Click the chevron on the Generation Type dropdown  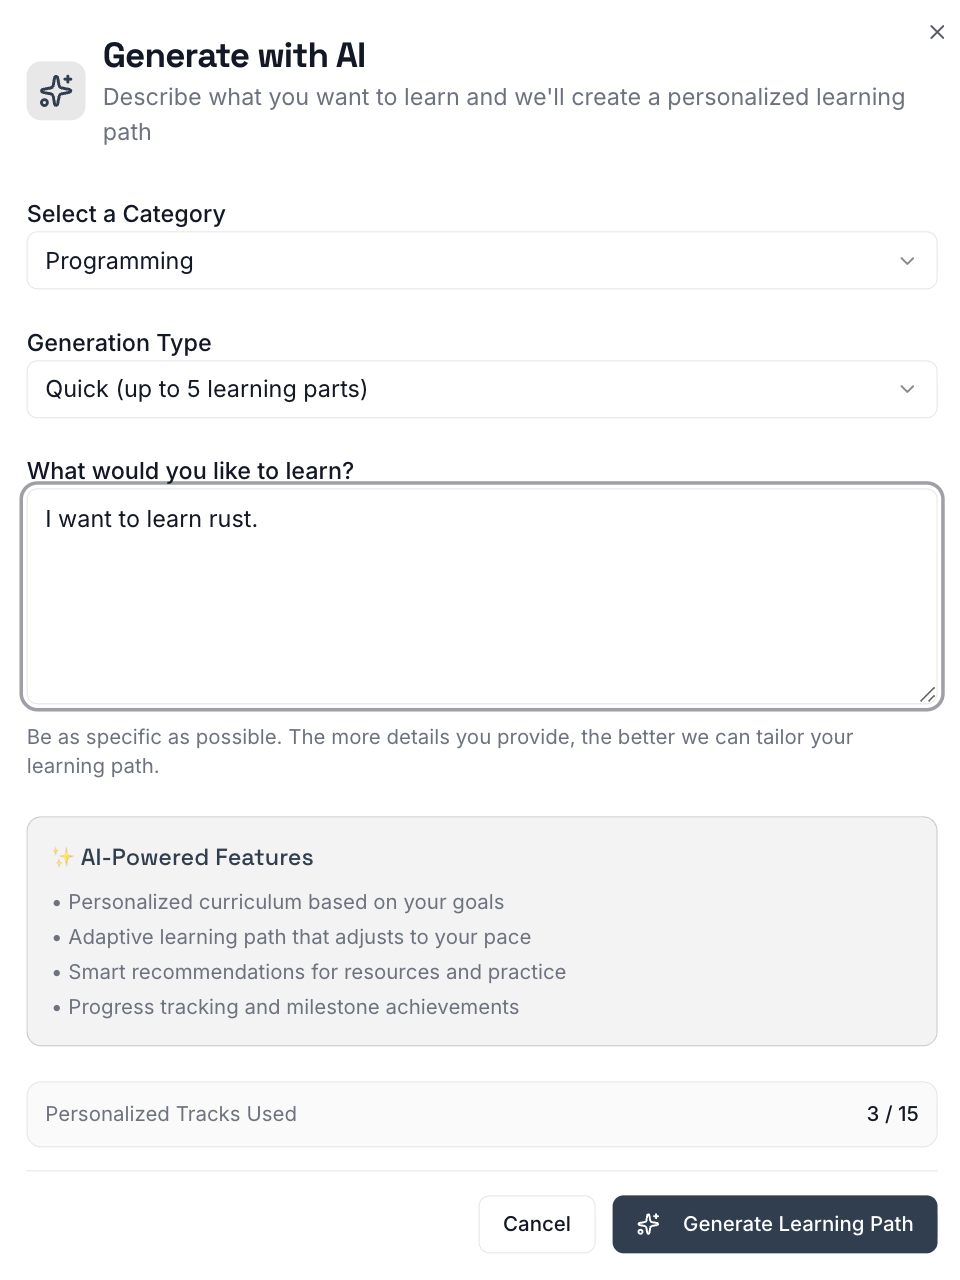click(x=907, y=389)
